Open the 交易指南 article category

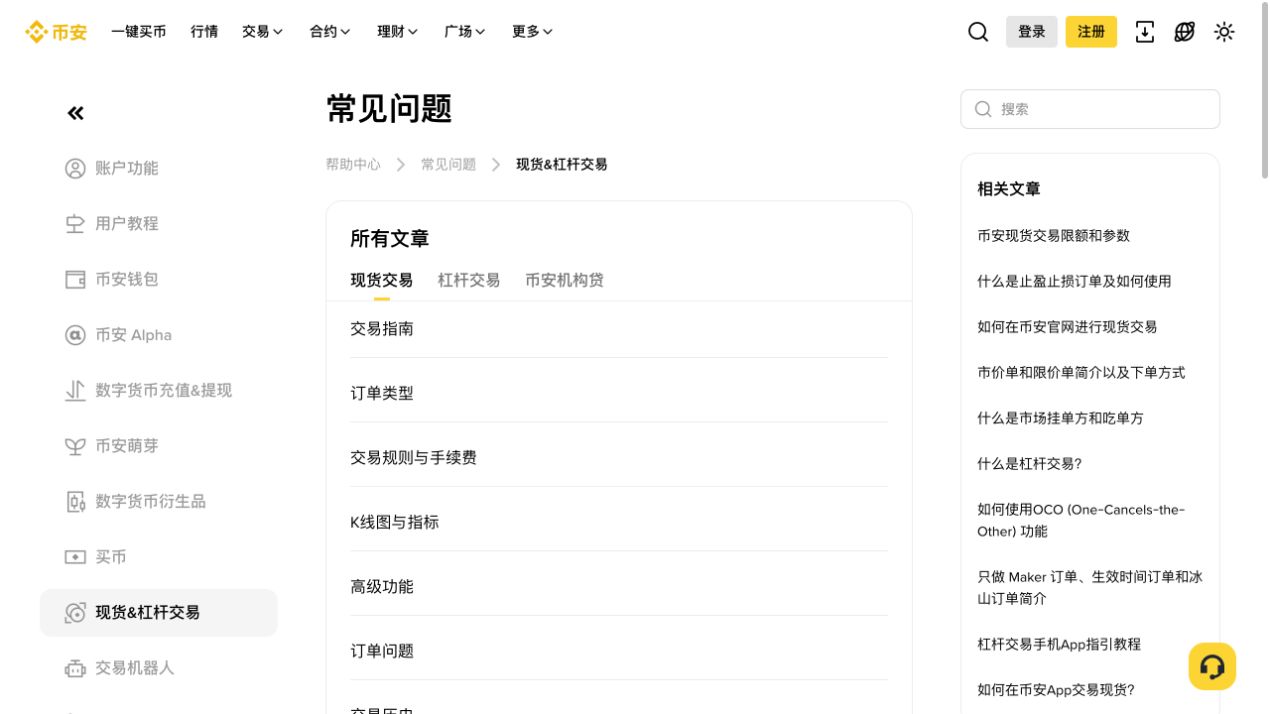(x=619, y=329)
